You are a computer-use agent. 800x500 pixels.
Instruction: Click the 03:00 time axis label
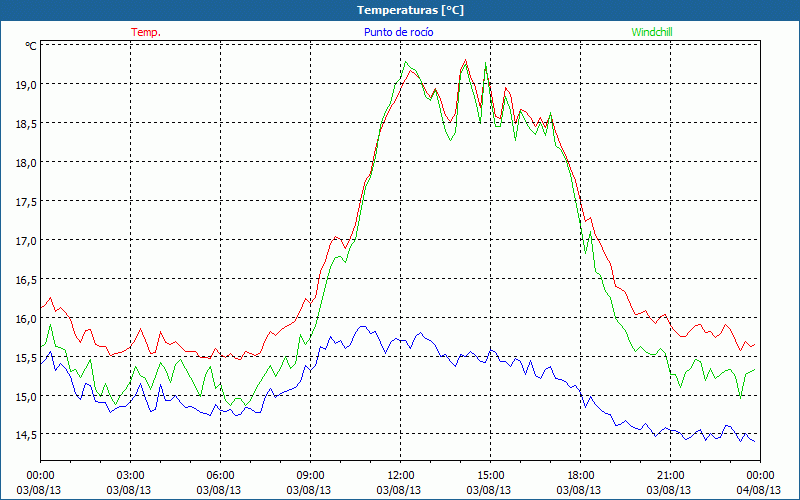131,476
